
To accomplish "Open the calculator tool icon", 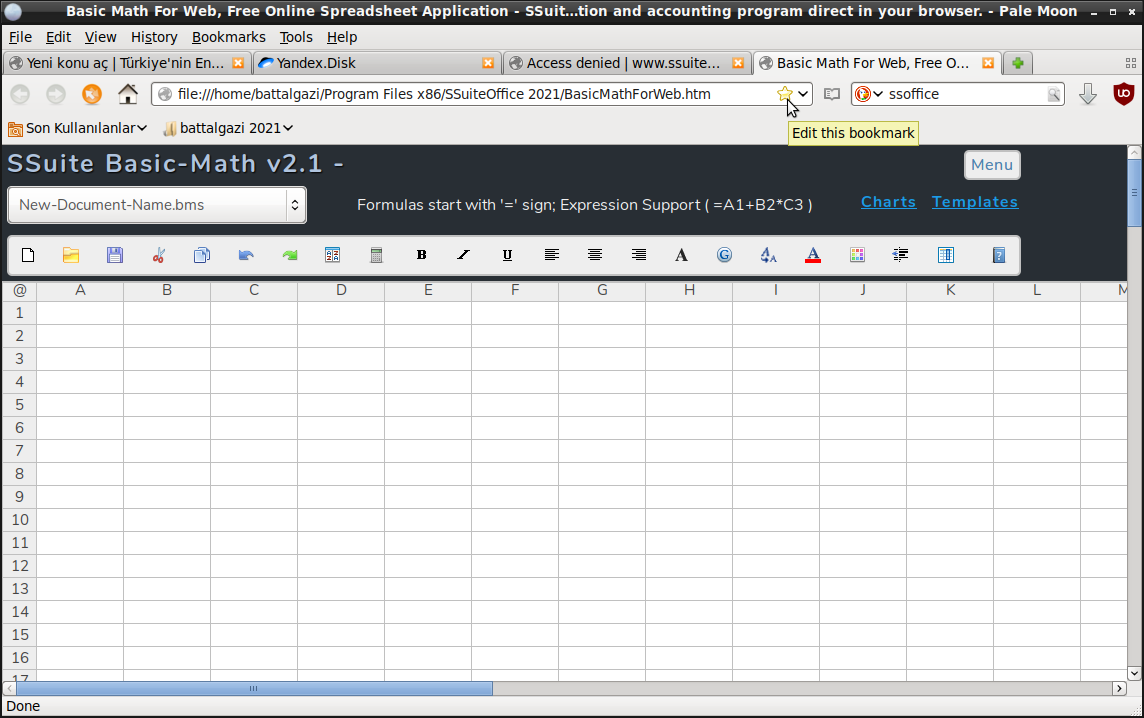I will click(376, 255).
